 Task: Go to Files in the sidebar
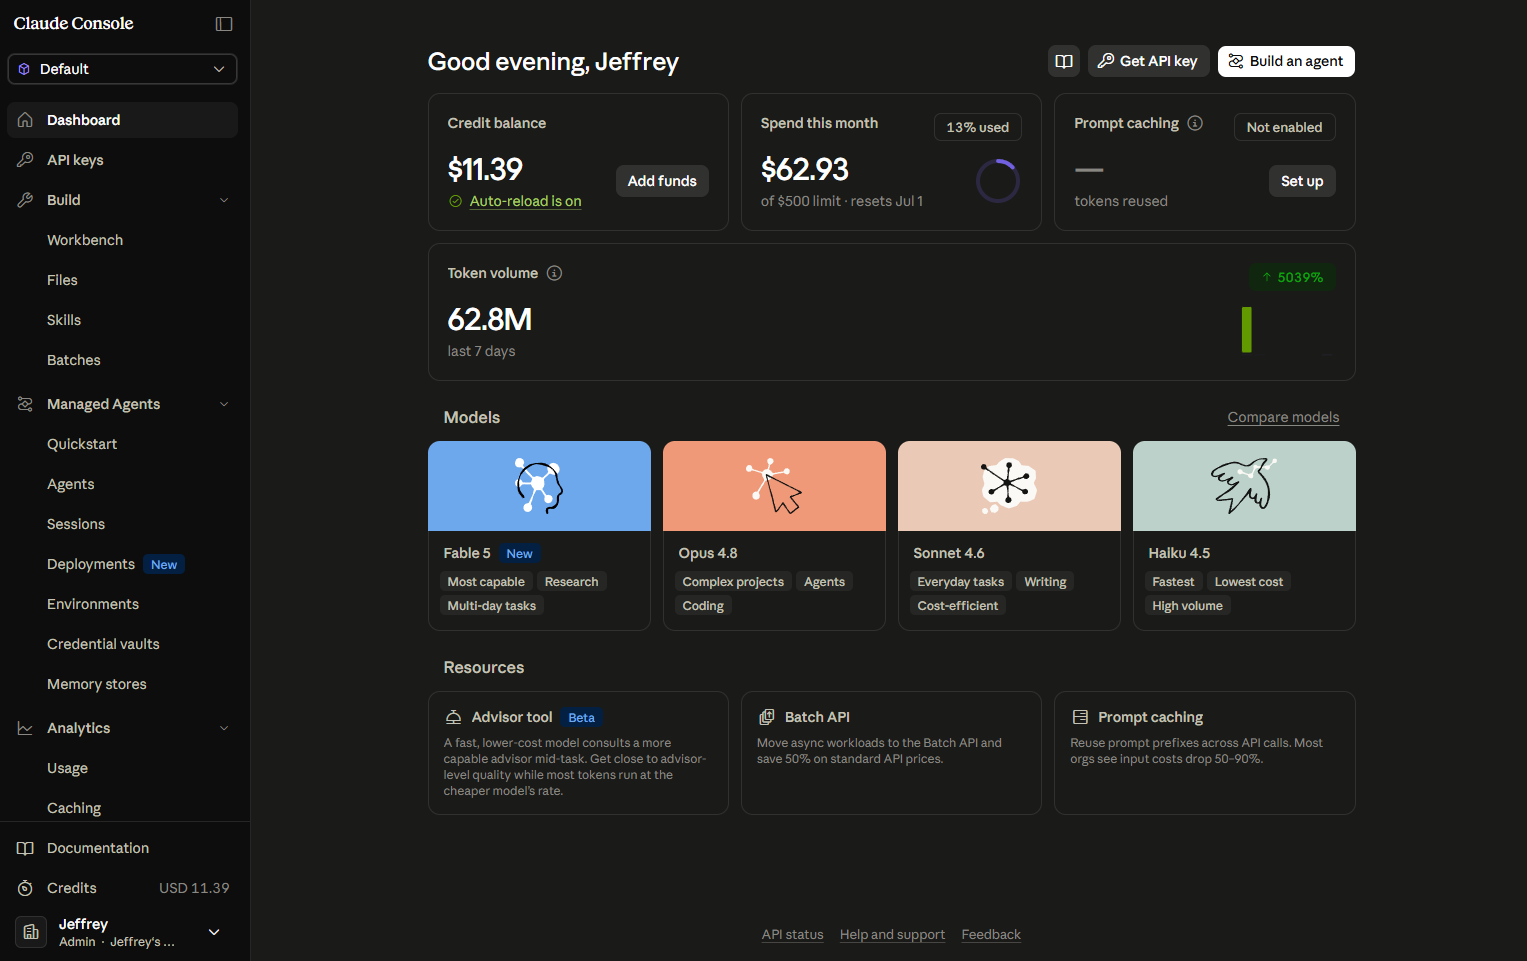62,280
